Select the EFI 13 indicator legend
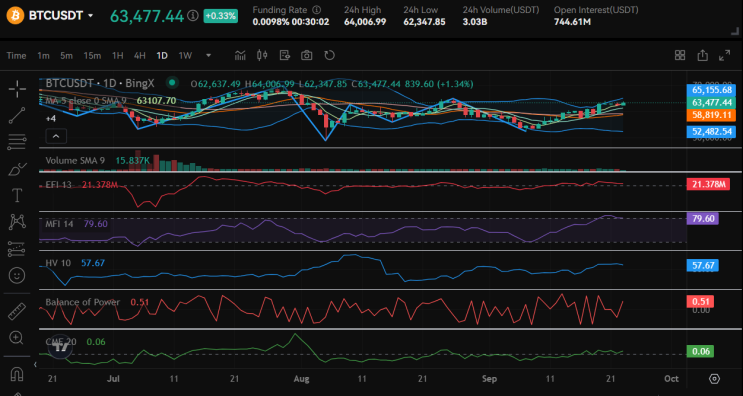 click(58, 184)
